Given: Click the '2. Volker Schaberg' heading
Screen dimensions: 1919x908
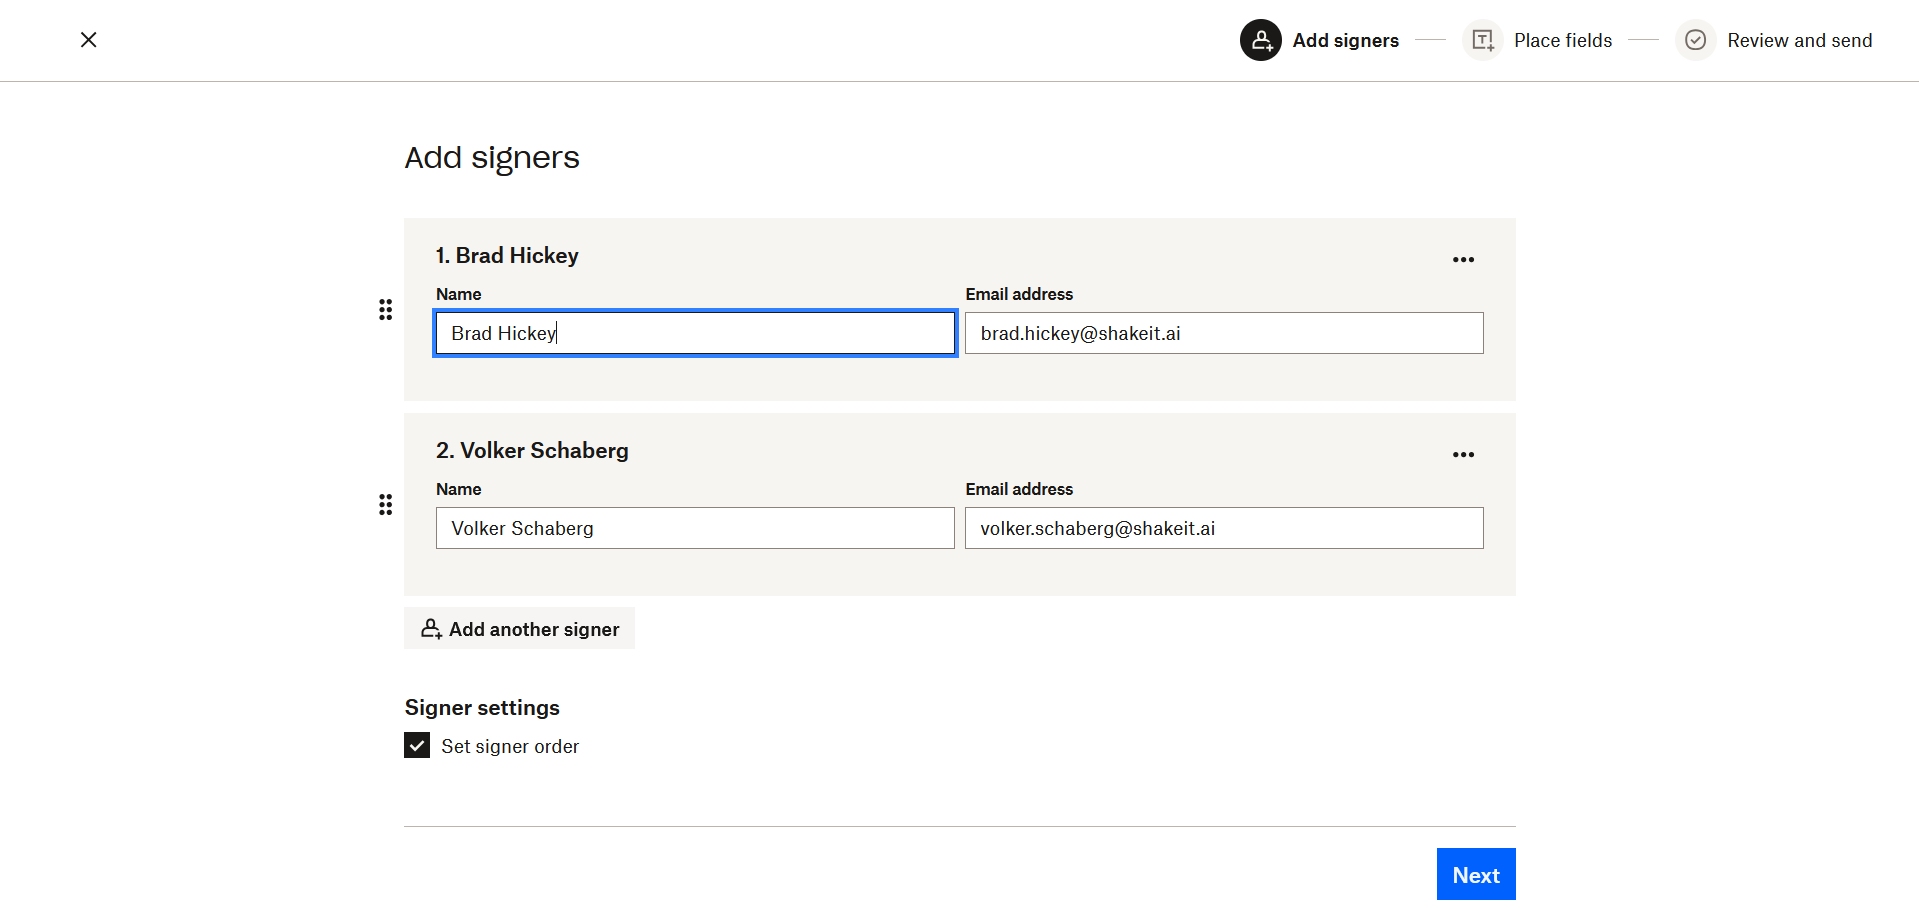Looking at the screenshot, I should pyautogui.click(x=532, y=450).
